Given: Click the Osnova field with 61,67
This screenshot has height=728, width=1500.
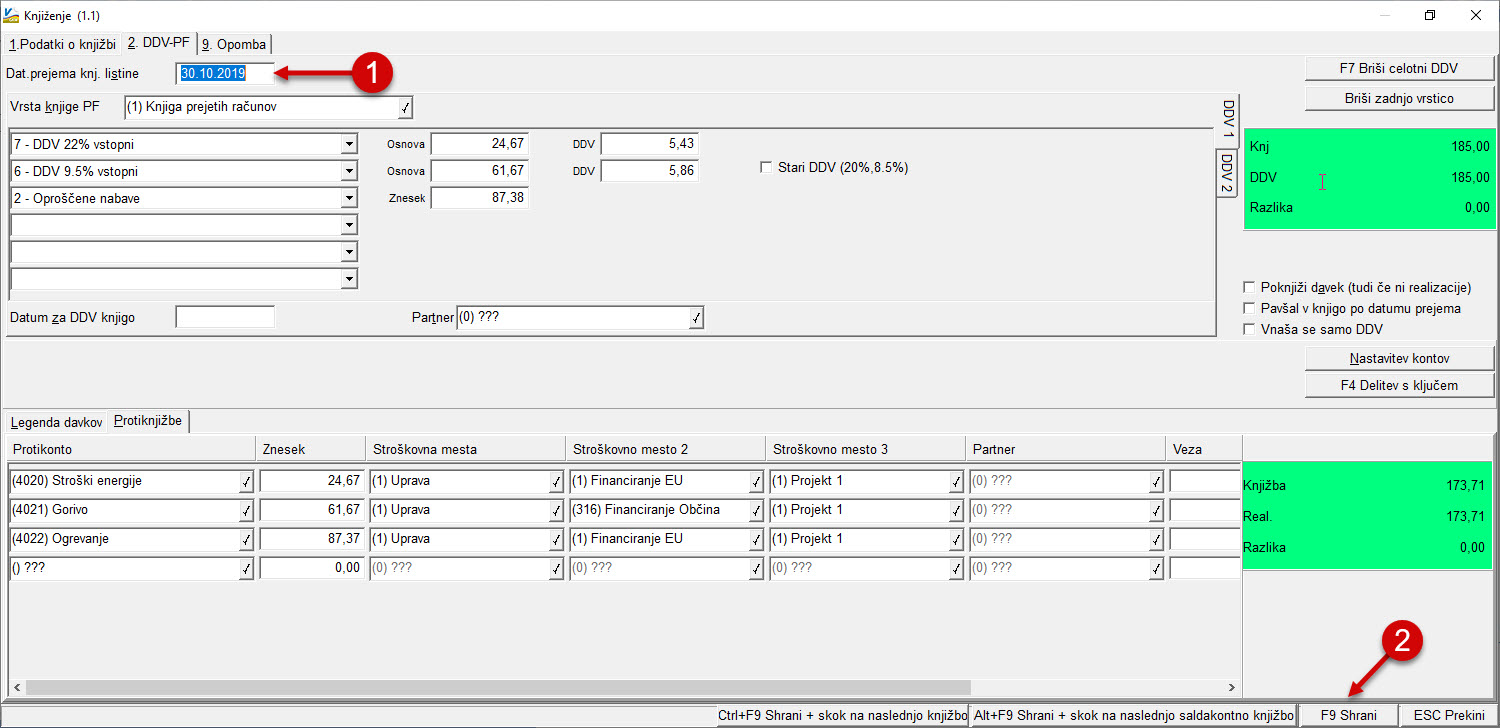Looking at the screenshot, I should [479, 171].
